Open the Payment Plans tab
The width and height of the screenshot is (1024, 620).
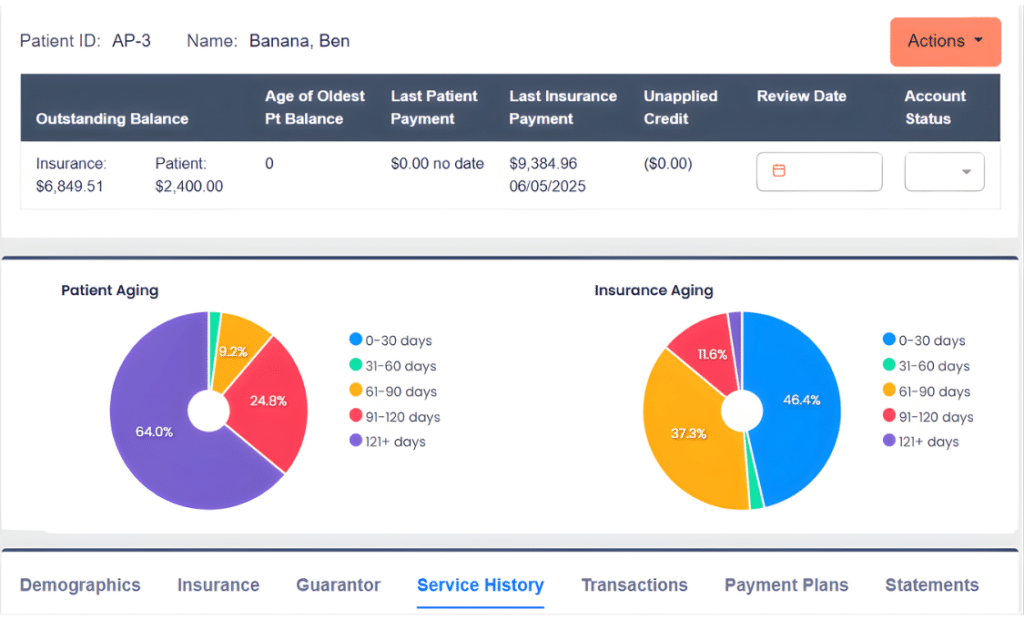(786, 585)
